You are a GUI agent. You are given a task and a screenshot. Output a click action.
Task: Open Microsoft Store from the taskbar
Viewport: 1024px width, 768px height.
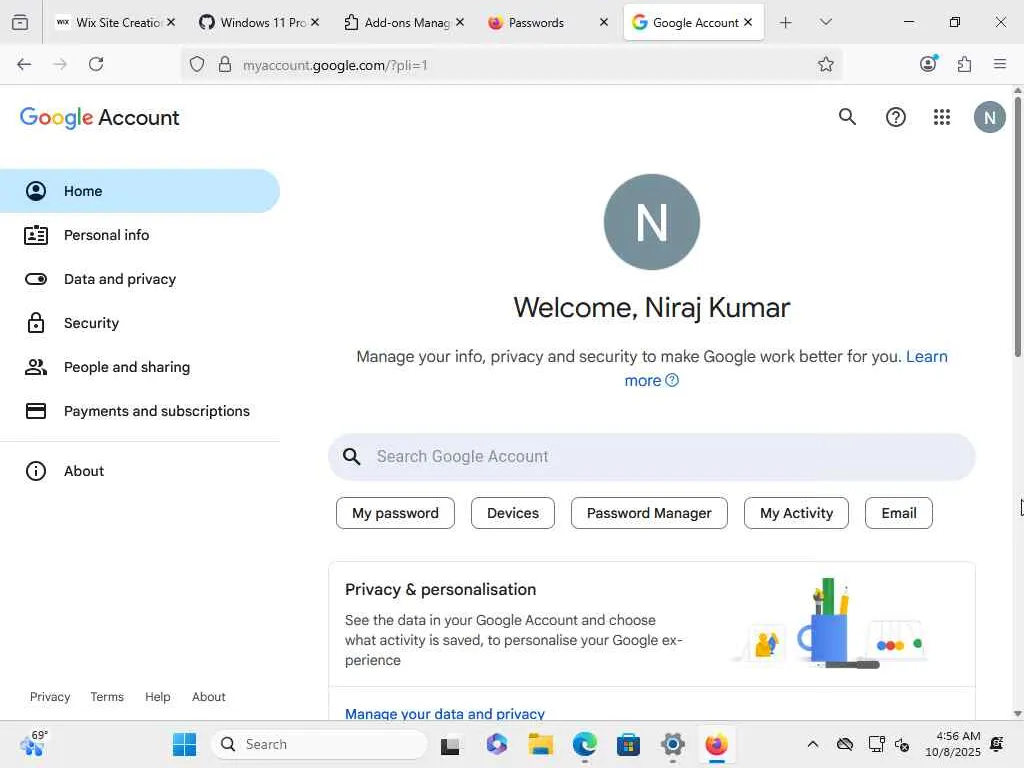coord(628,744)
